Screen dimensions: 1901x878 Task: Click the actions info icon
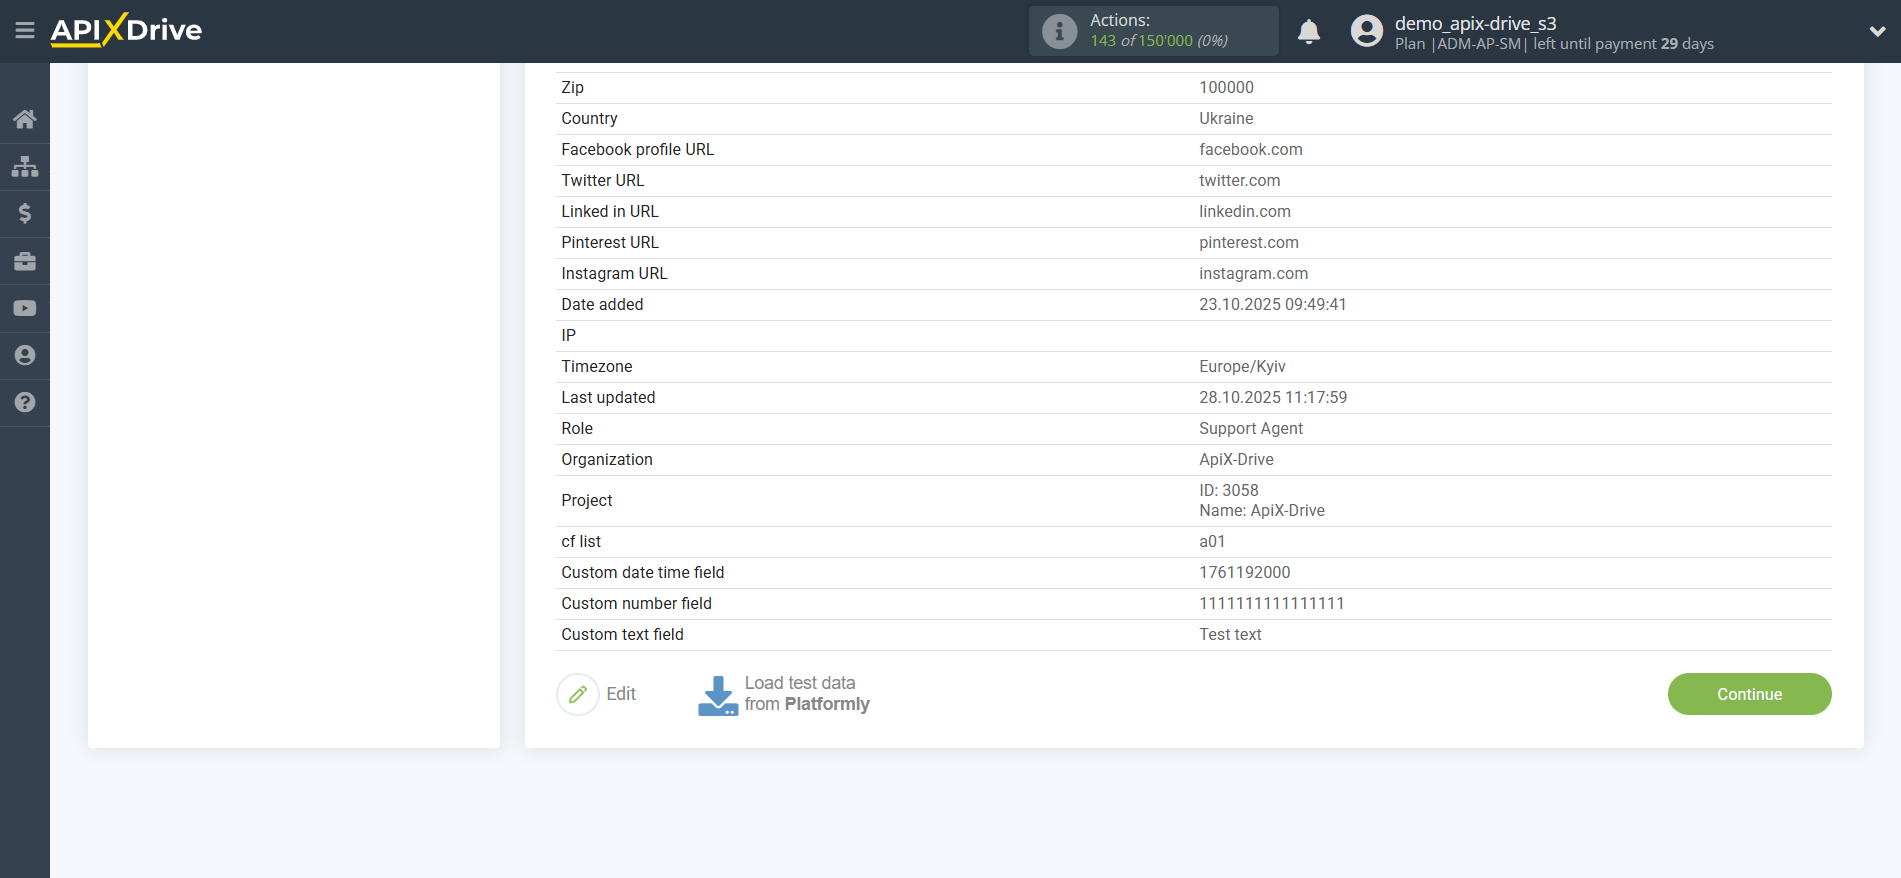[x=1059, y=31]
